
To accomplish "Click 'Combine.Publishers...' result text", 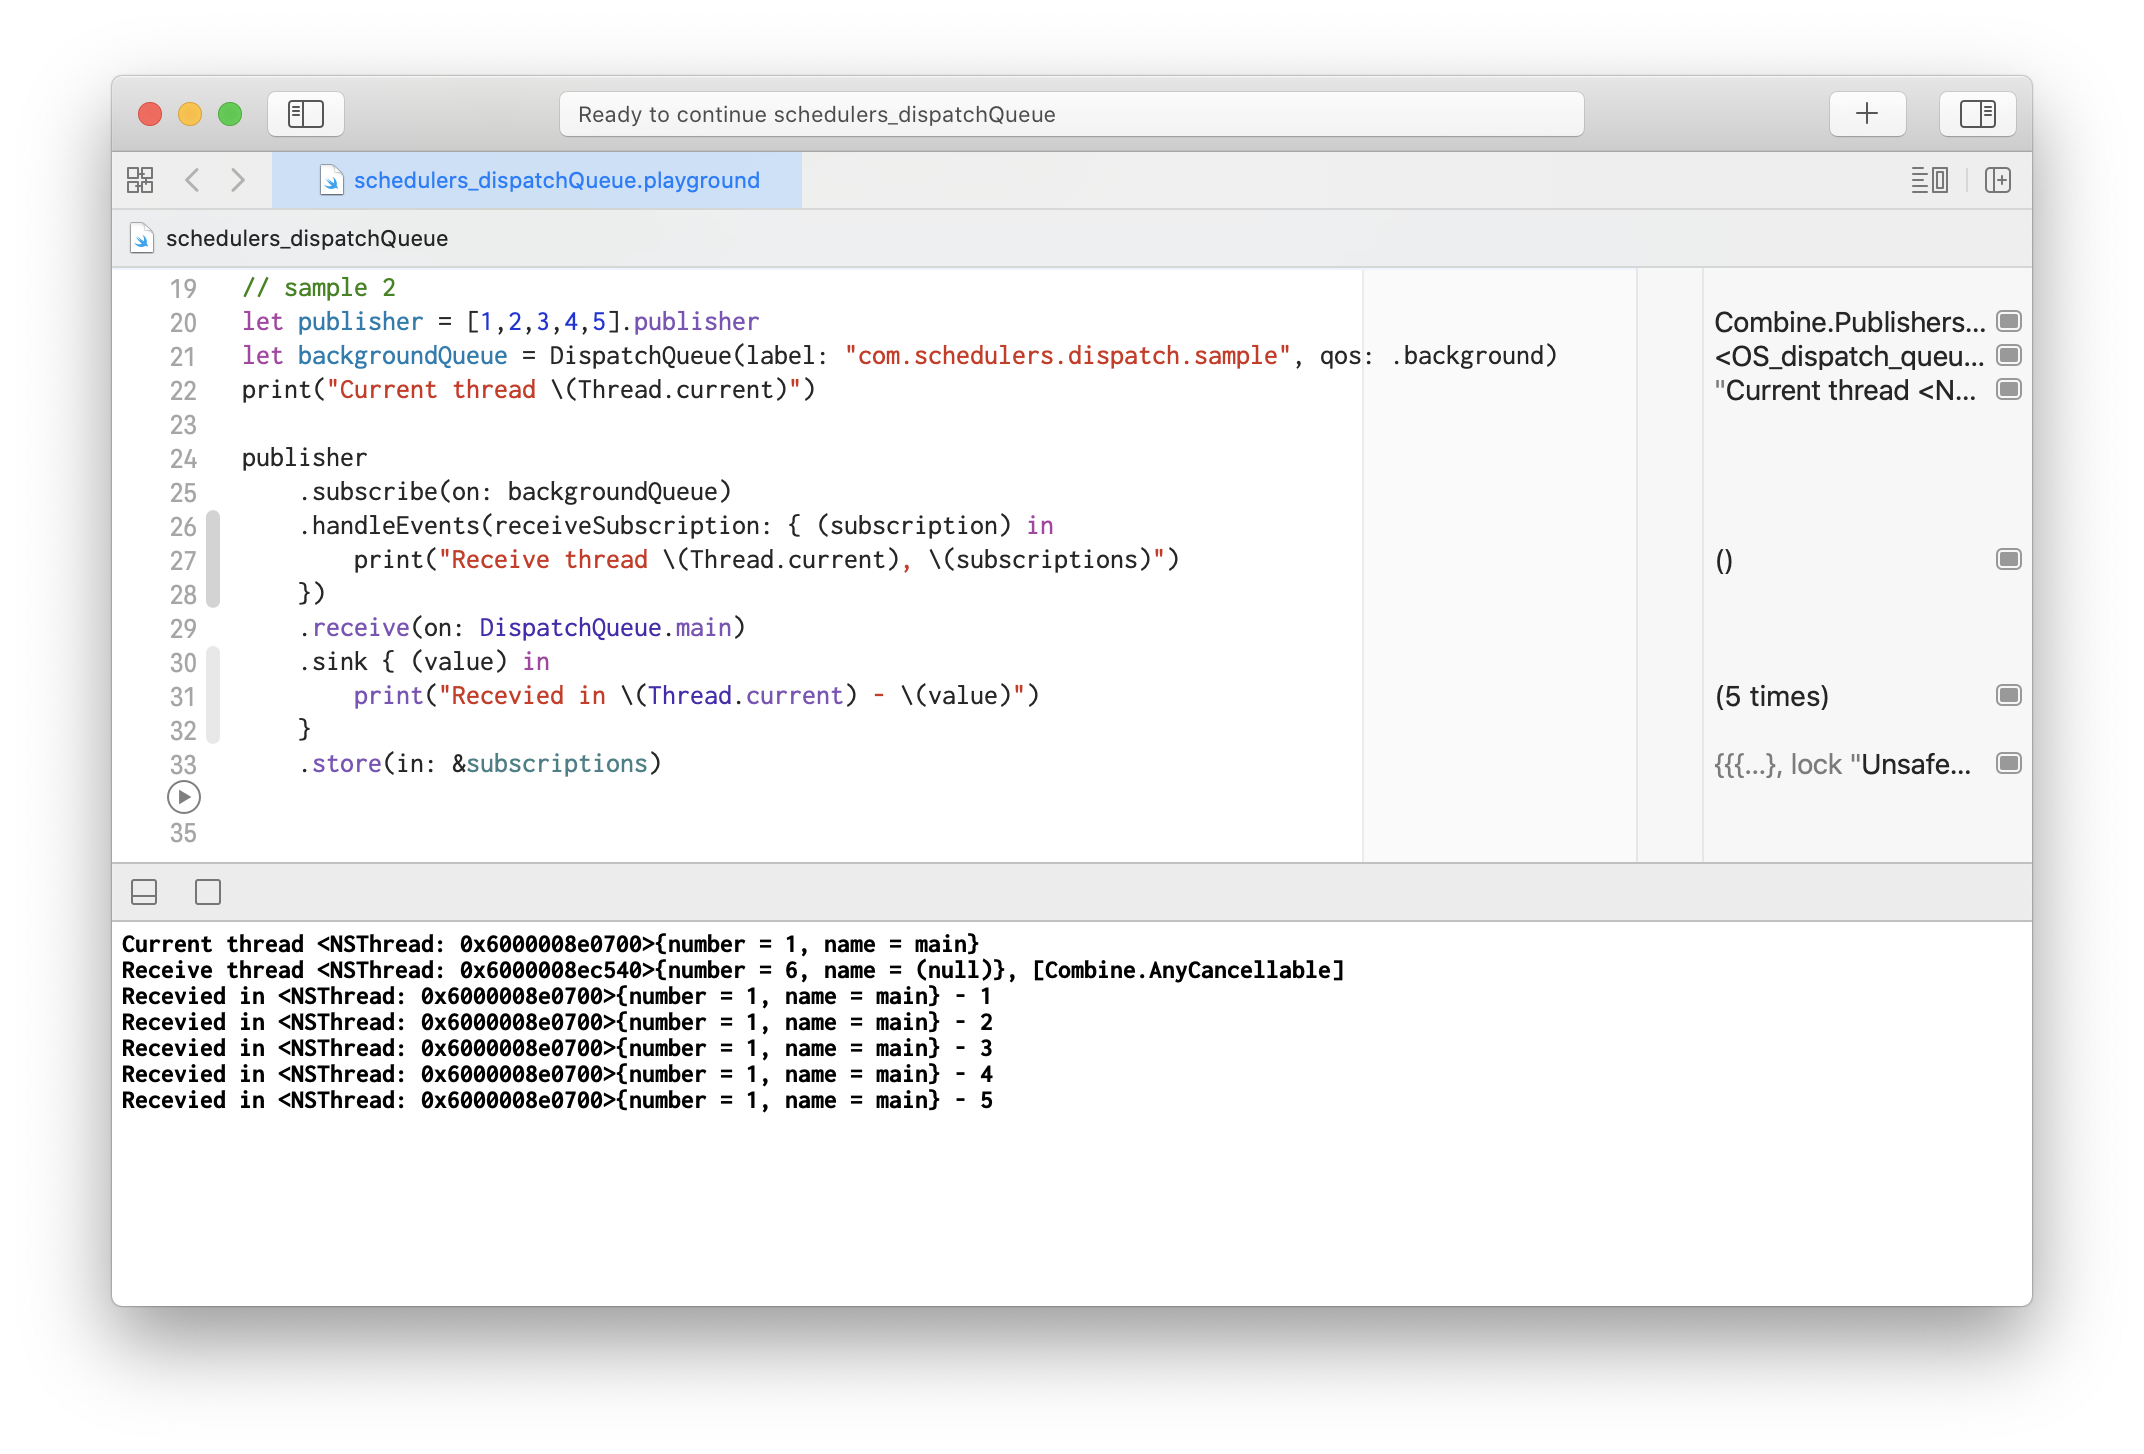I will click(1850, 322).
